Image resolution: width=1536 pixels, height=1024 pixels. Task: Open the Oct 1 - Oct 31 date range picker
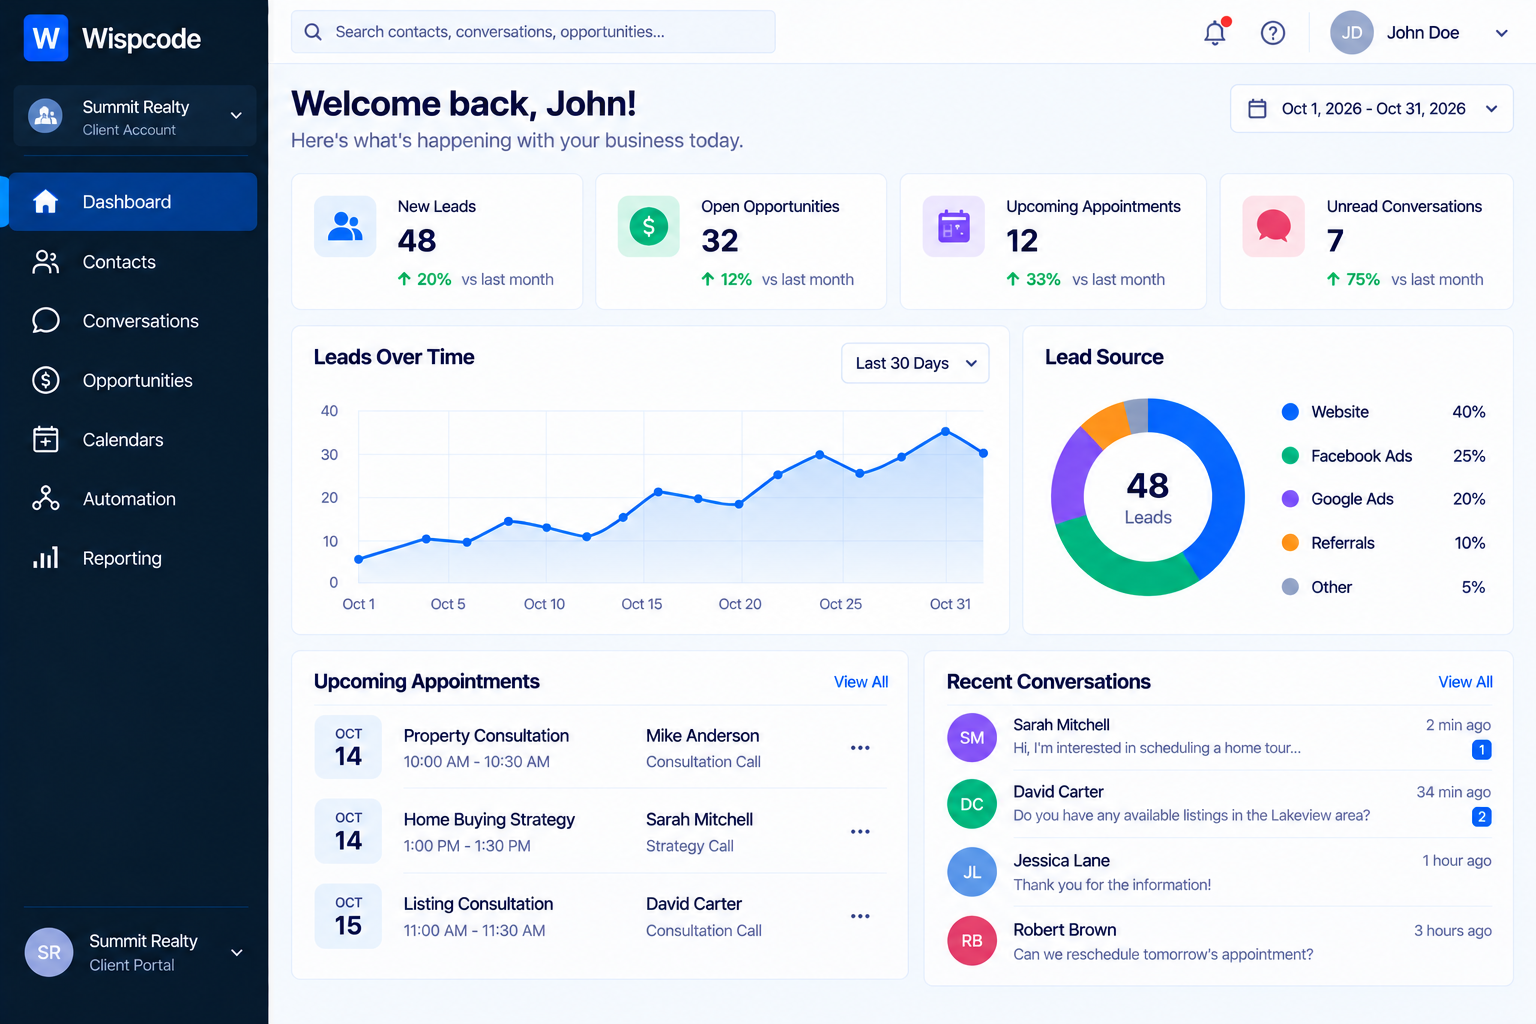click(1371, 109)
